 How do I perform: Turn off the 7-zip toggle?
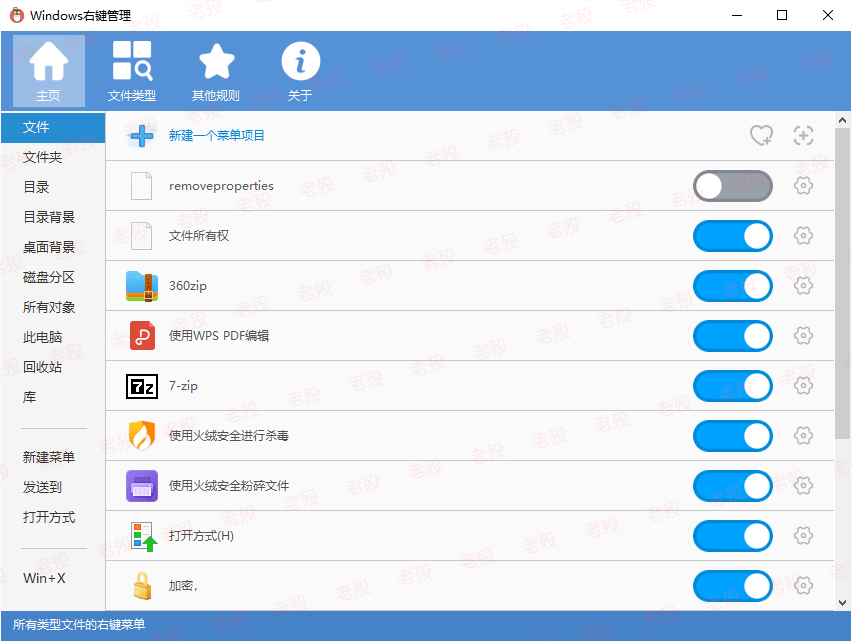(732, 386)
